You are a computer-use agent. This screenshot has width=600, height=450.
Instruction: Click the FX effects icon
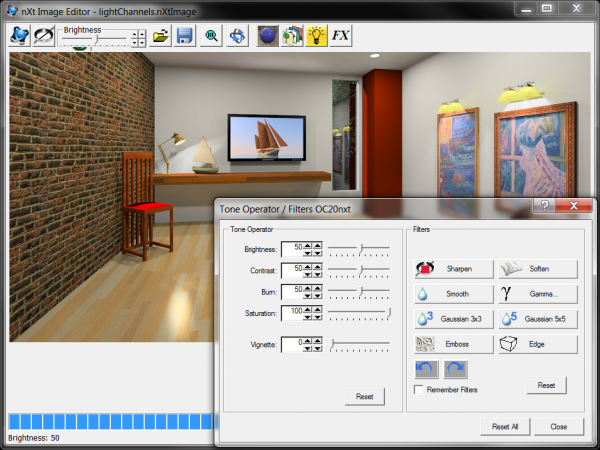point(341,36)
